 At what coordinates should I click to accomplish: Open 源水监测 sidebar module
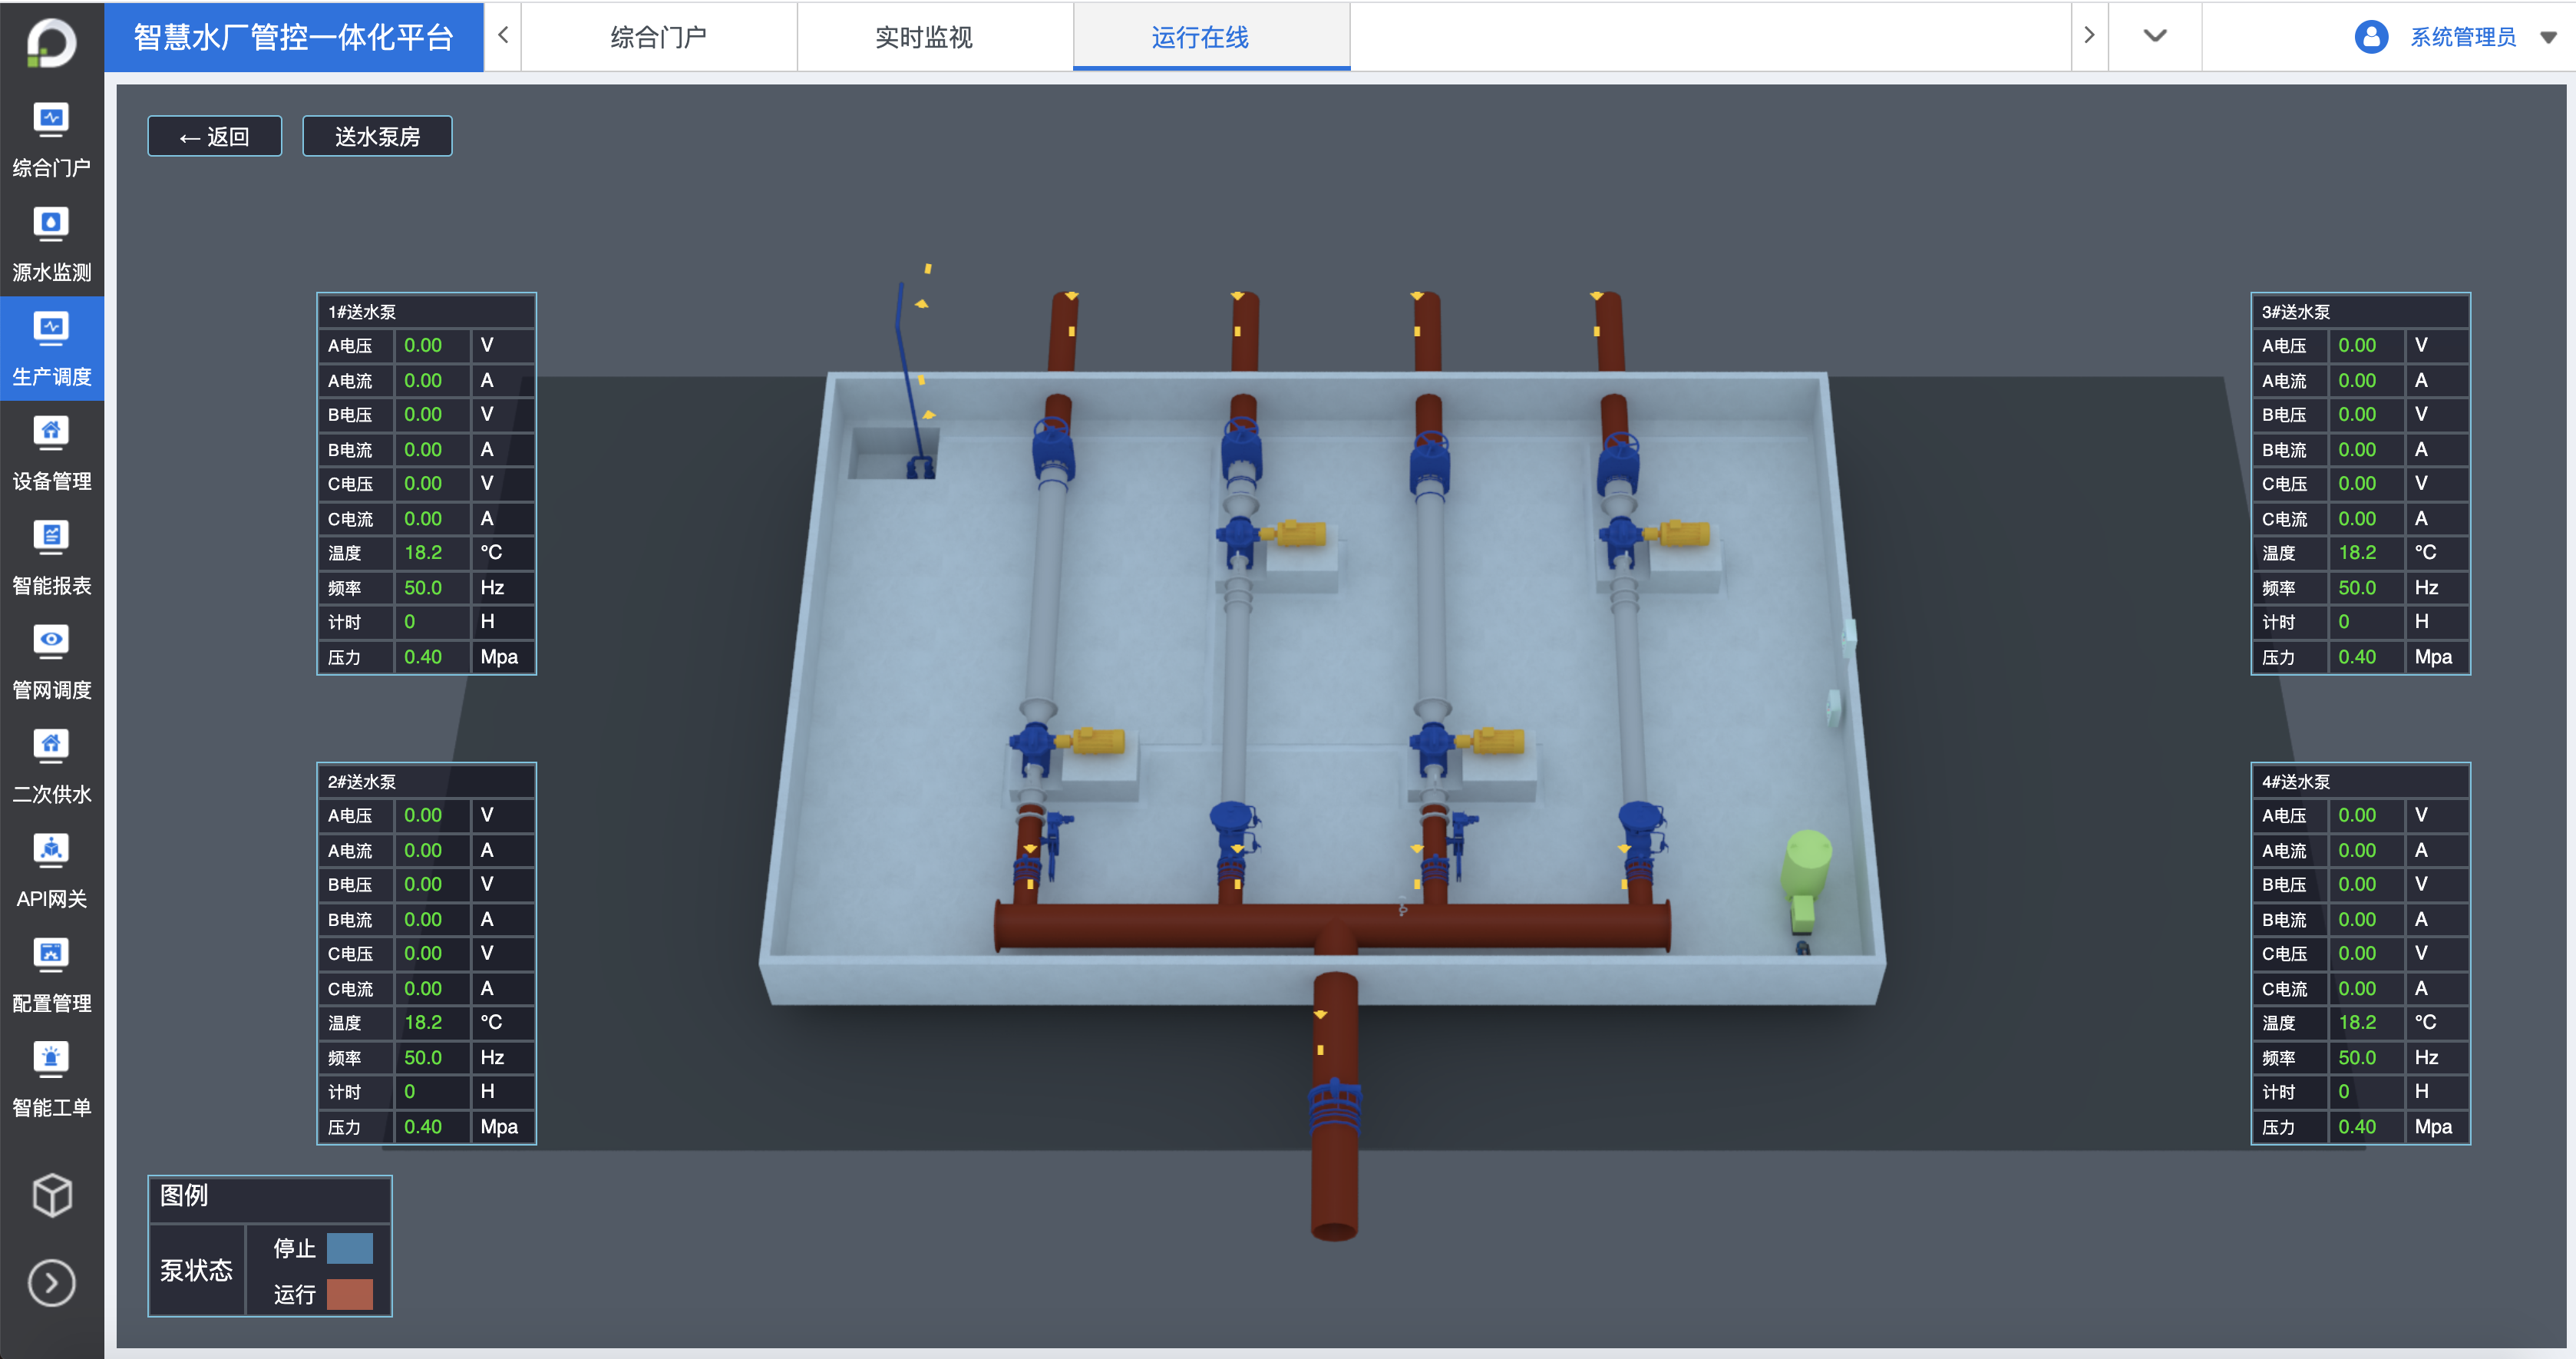click(51, 244)
